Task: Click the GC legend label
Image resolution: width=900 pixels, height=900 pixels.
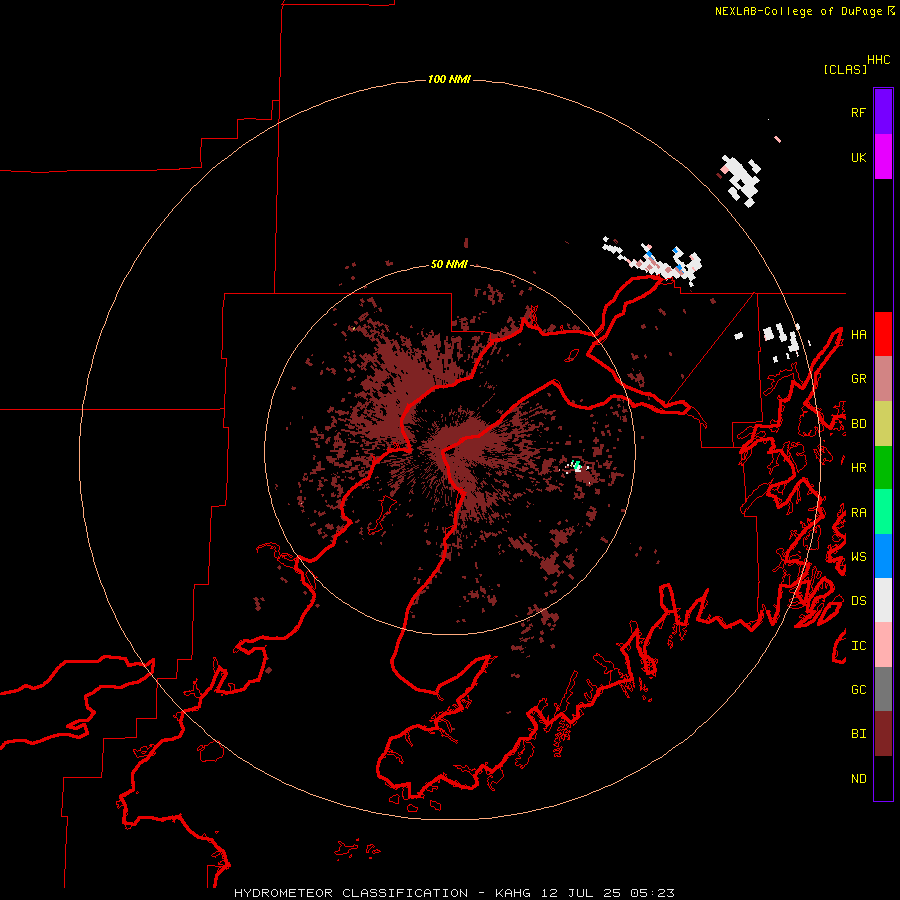Action: point(858,690)
